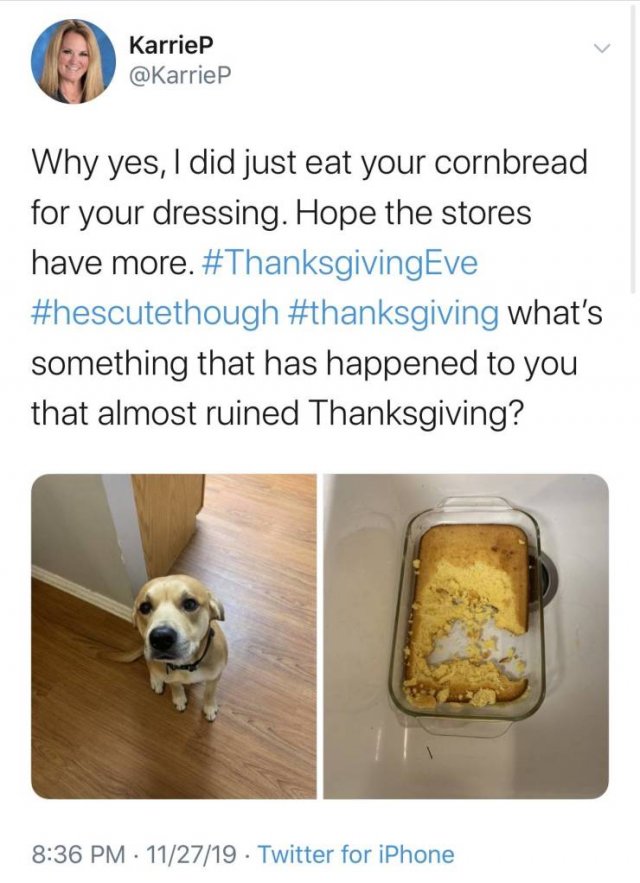View the dog photo on the left
640x883 pixels.
coord(174,636)
